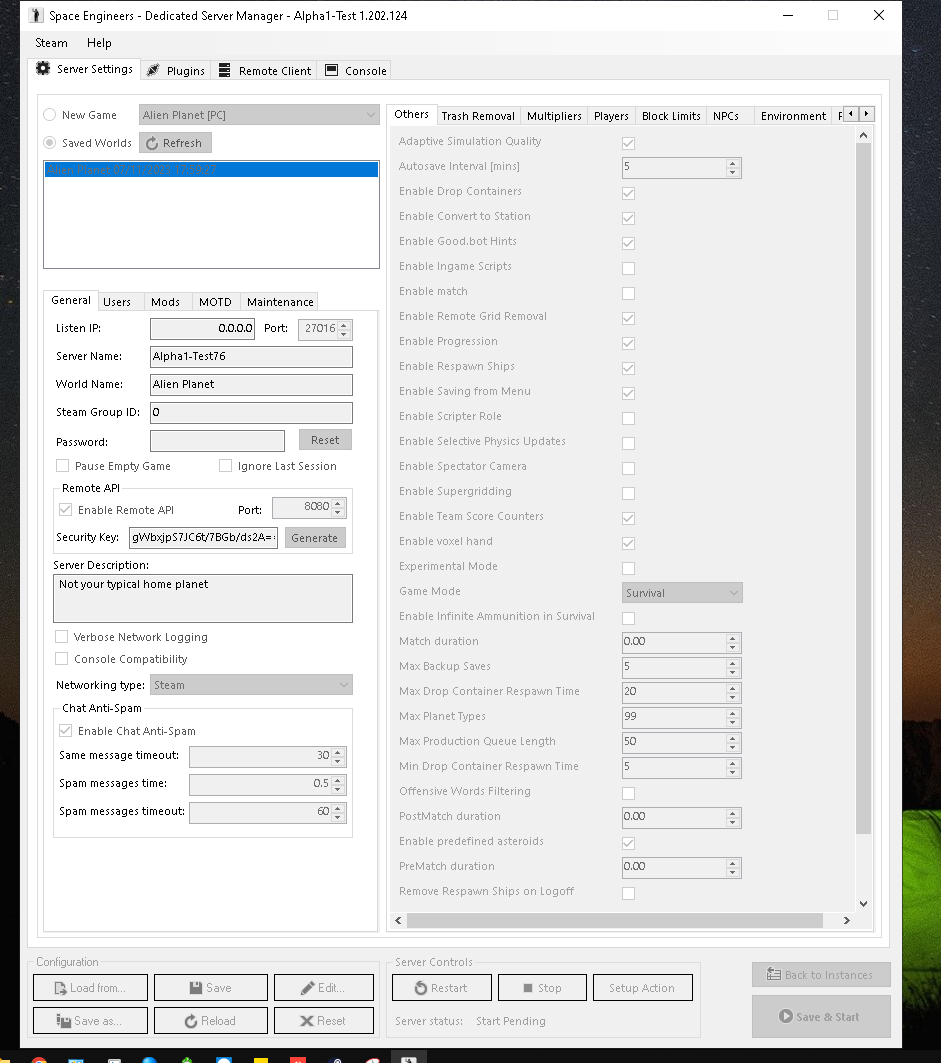Click Load from folder button
Image resolution: width=941 pixels, height=1063 pixels.
coord(90,988)
